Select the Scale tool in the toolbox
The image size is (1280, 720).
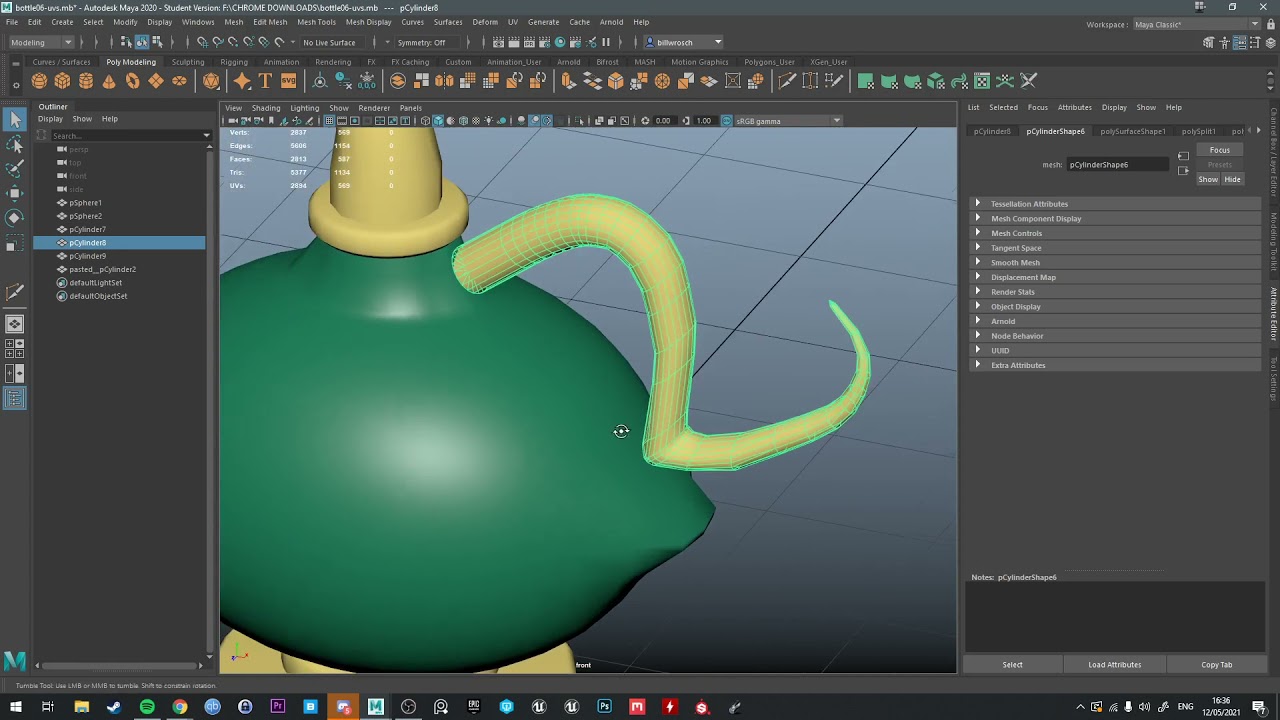pos(15,242)
